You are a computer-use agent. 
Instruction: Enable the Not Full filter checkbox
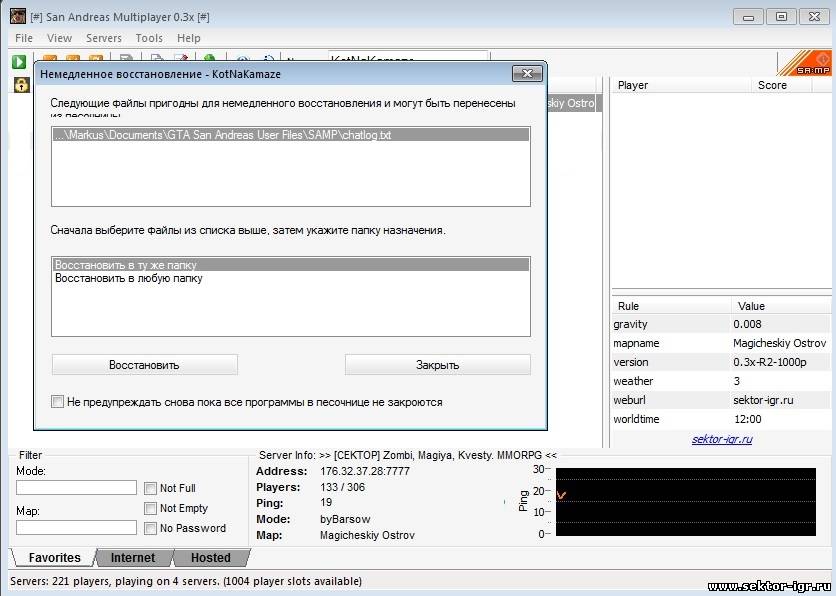[x=150, y=488]
